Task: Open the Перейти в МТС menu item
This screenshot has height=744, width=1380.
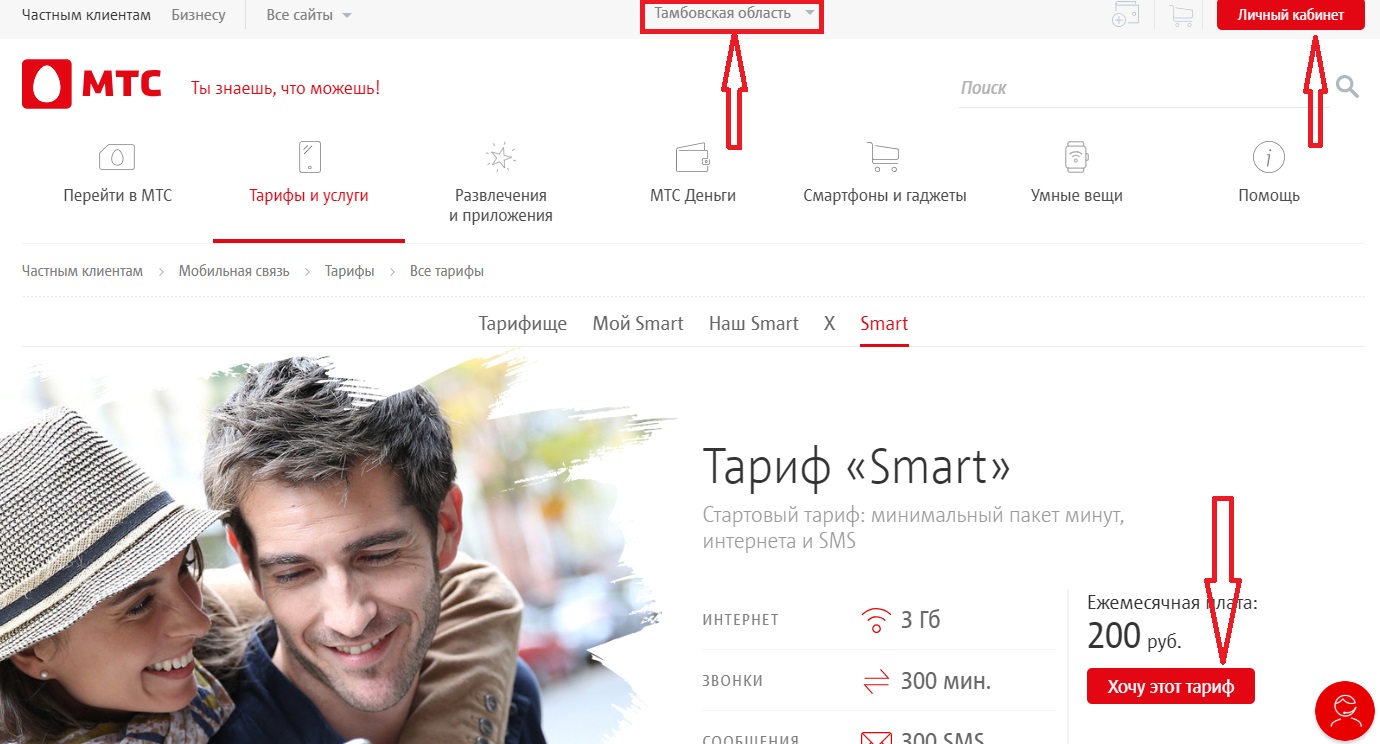Action: coord(117,196)
